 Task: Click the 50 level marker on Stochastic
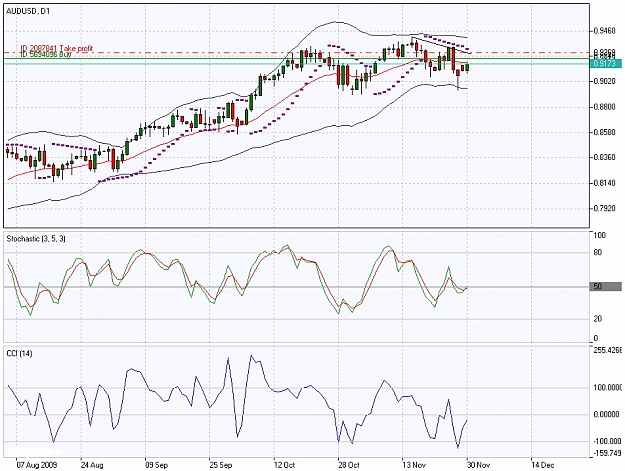pyautogui.click(x=605, y=286)
